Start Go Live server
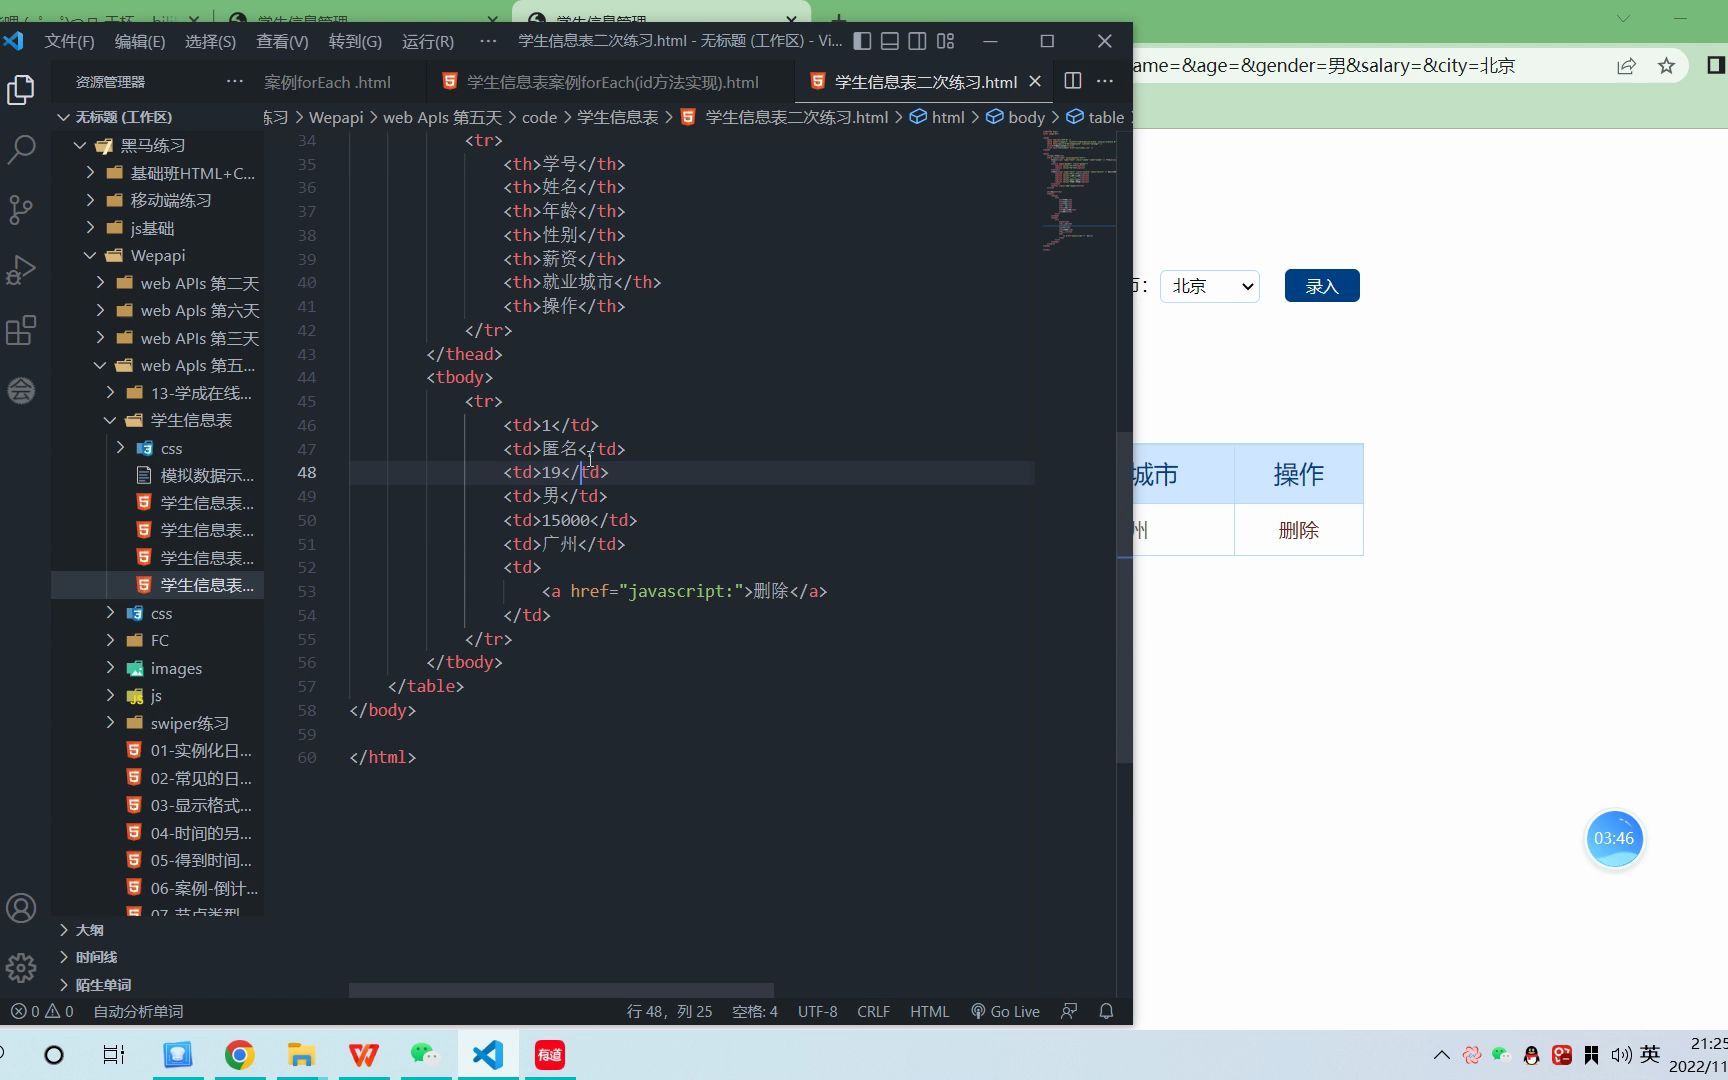1728x1080 pixels. pyautogui.click(x=1005, y=1011)
